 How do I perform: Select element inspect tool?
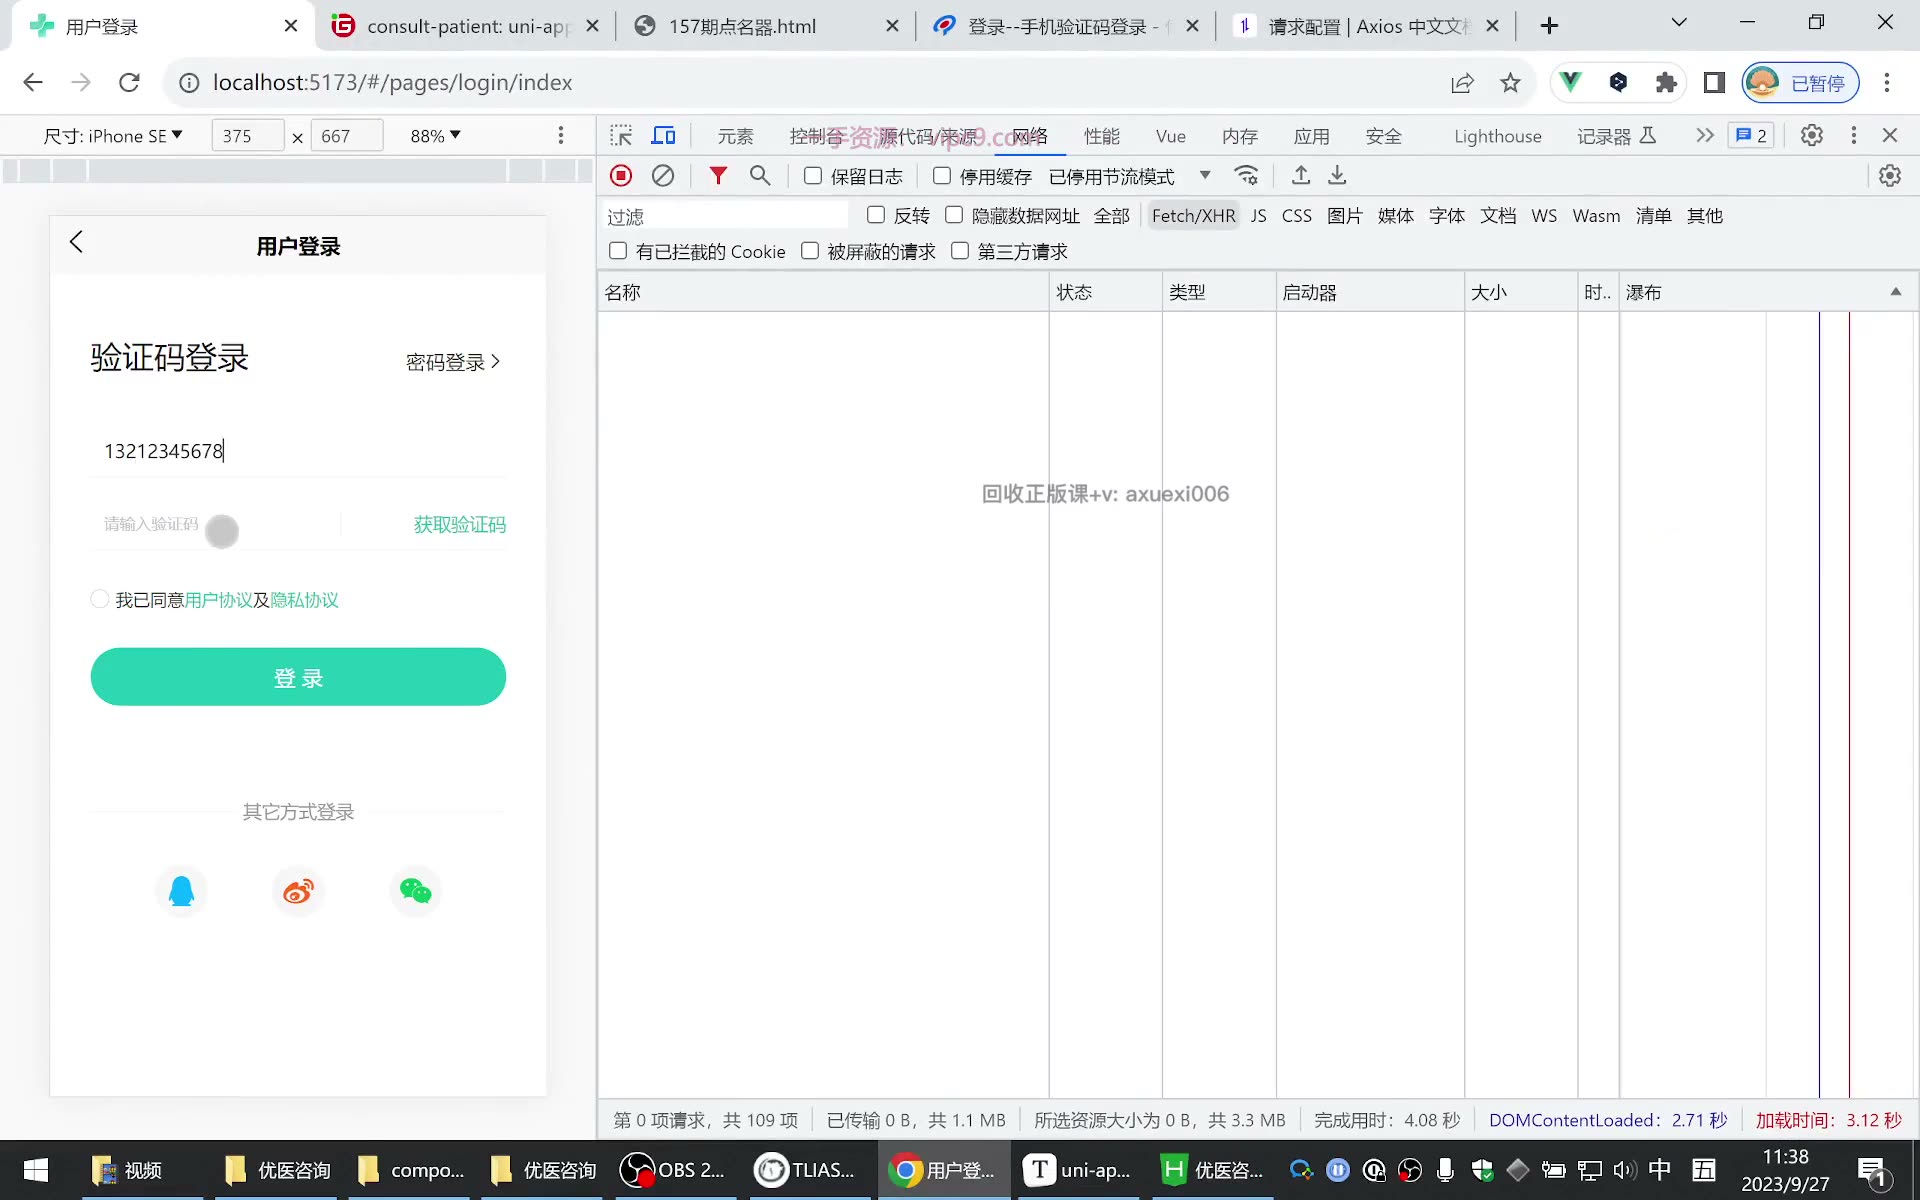click(x=621, y=136)
